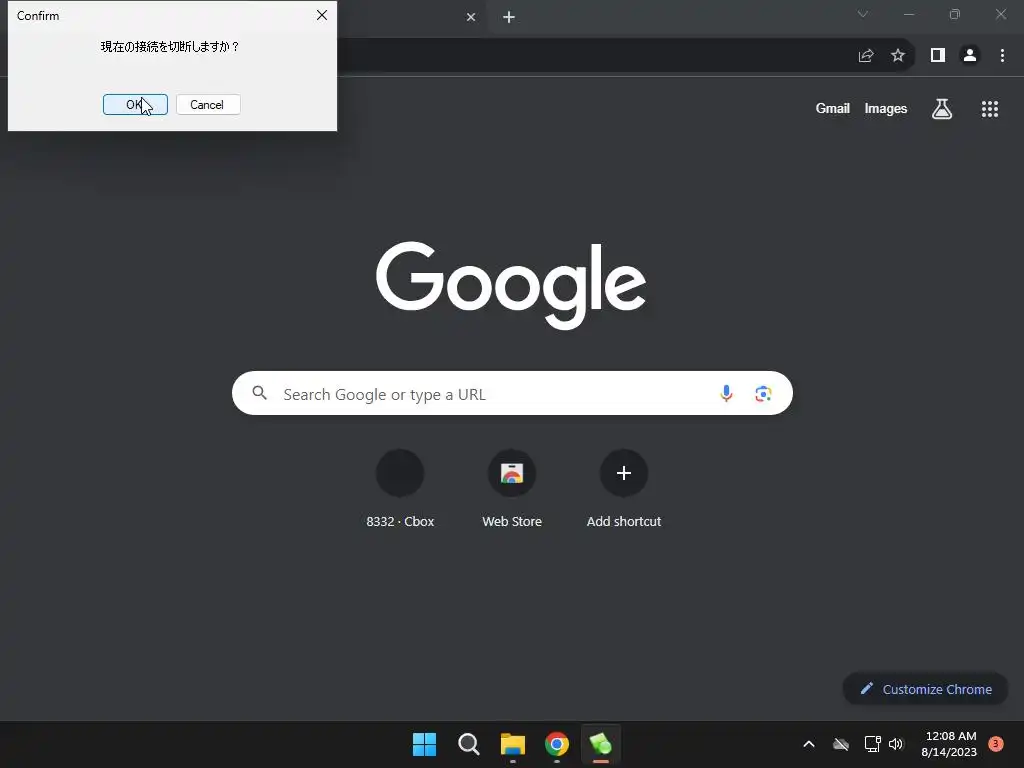Start voice search with microphone icon
This screenshot has height=768, width=1024.
726,393
